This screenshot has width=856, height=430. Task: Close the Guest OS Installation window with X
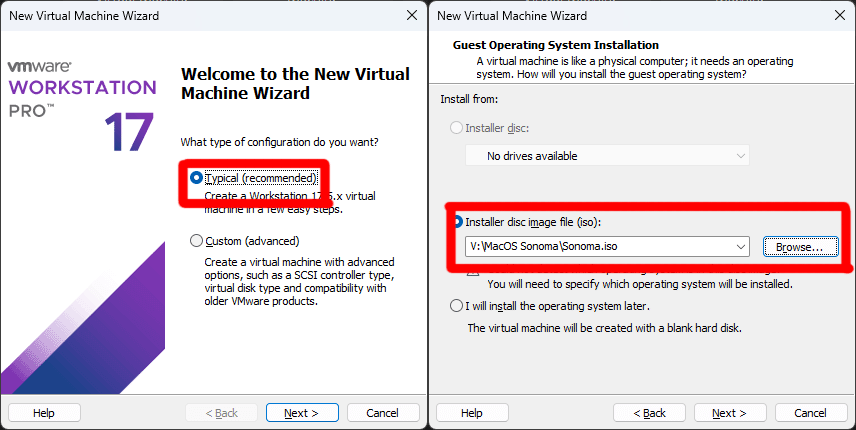840,15
